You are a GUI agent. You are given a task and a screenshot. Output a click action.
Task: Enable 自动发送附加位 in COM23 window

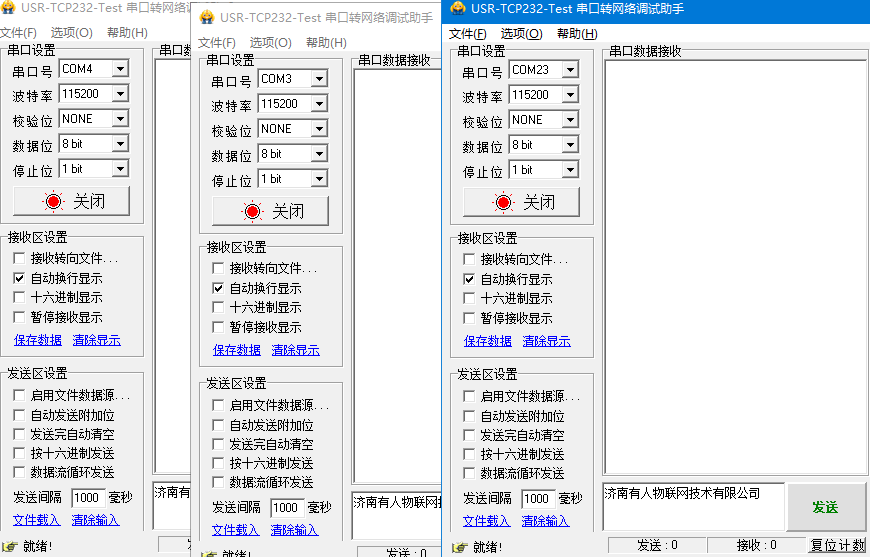coord(469,416)
